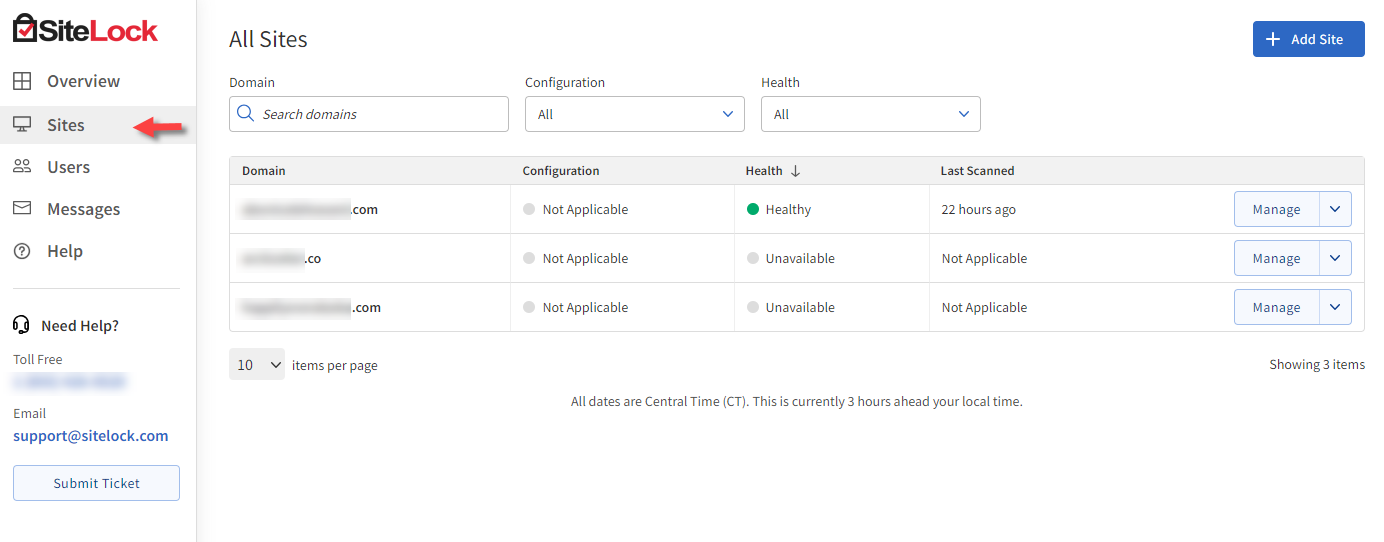The image size is (1384, 542).
Task: Click the Help question mark icon
Action: [x=22, y=251]
